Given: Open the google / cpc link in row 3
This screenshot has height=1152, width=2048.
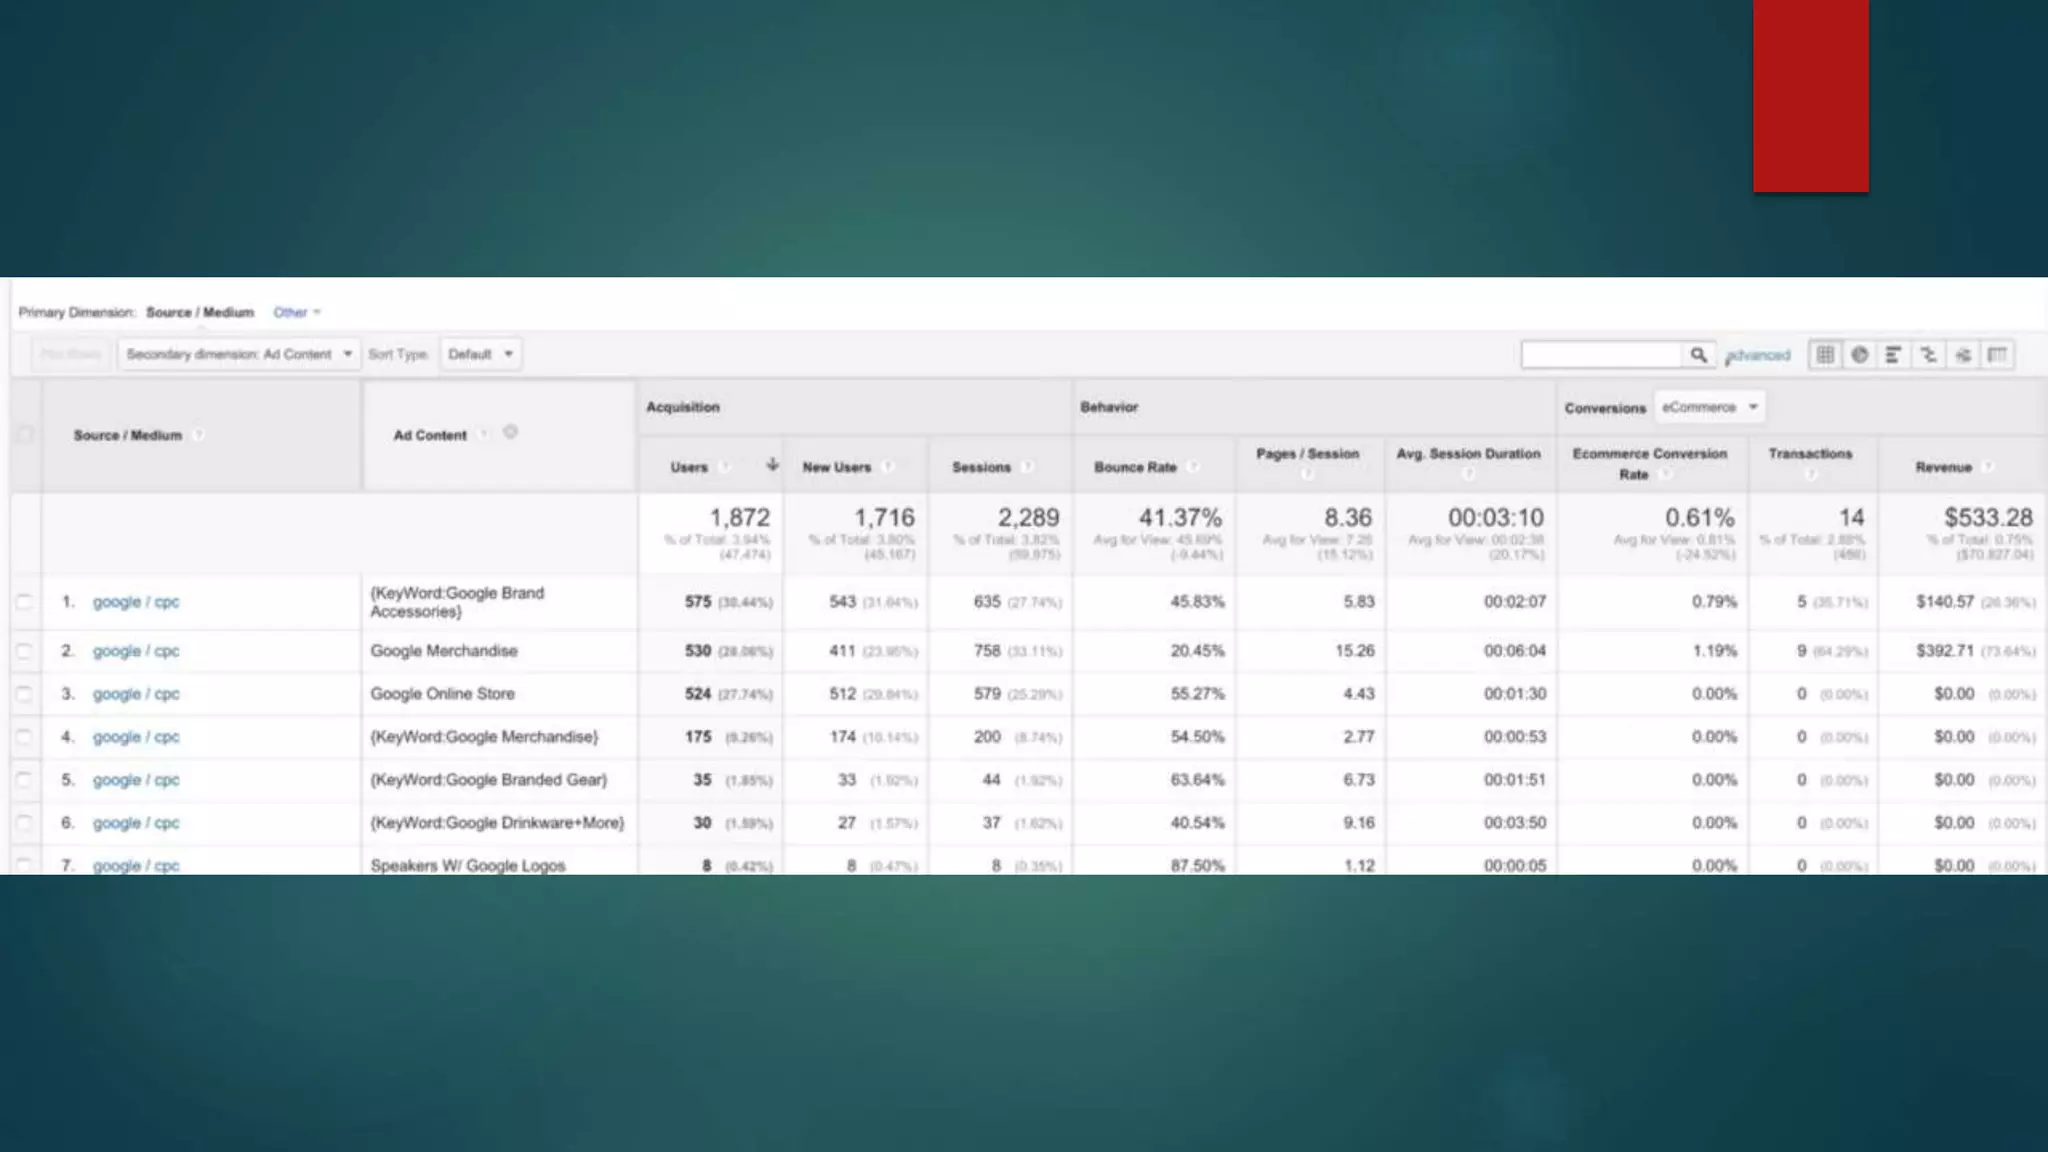Looking at the screenshot, I should pyautogui.click(x=136, y=694).
